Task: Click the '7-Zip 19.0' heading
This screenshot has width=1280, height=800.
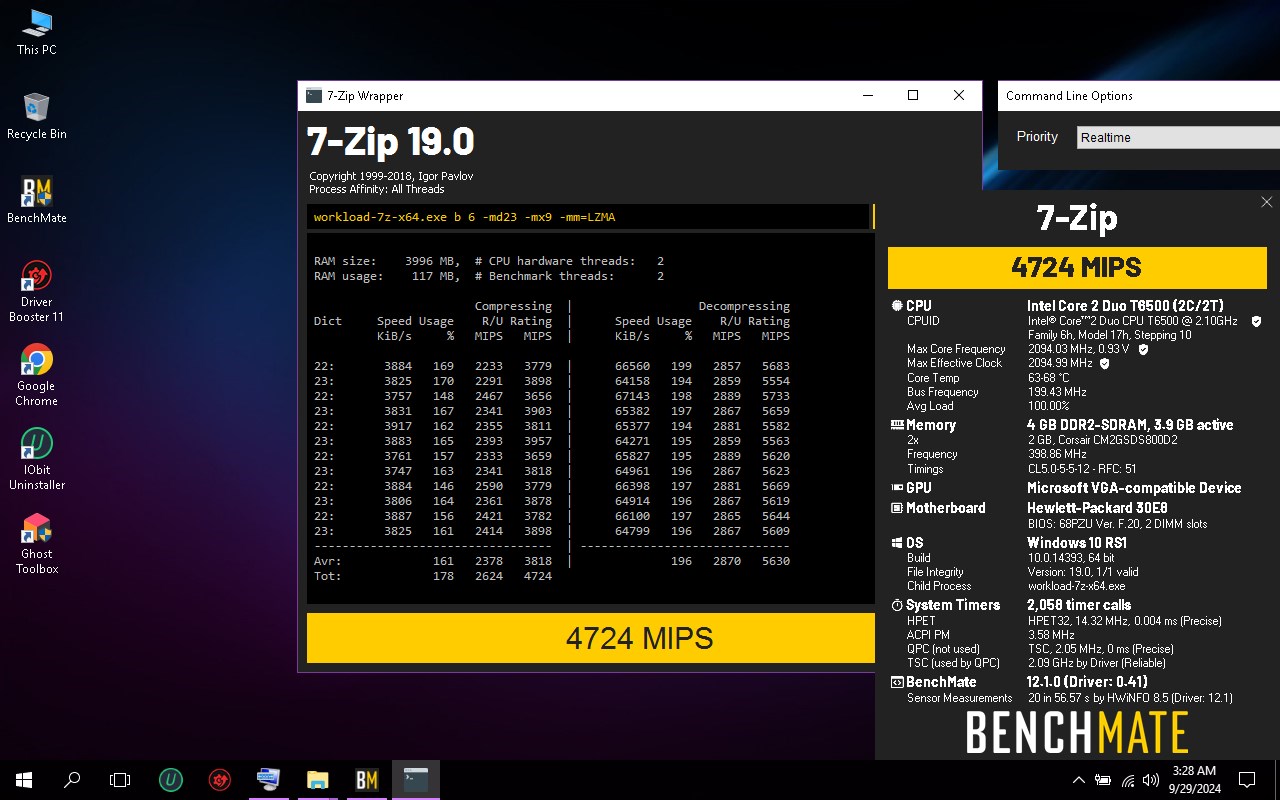Action: click(391, 142)
